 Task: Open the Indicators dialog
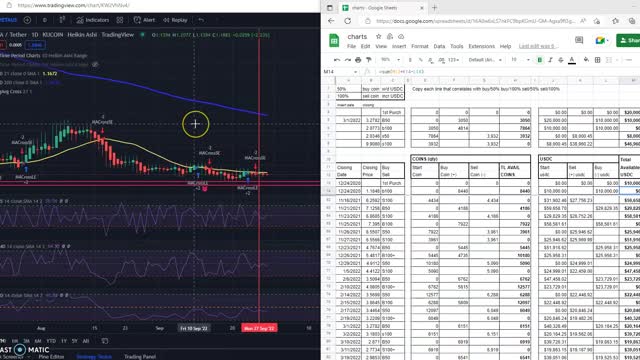click(93, 20)
